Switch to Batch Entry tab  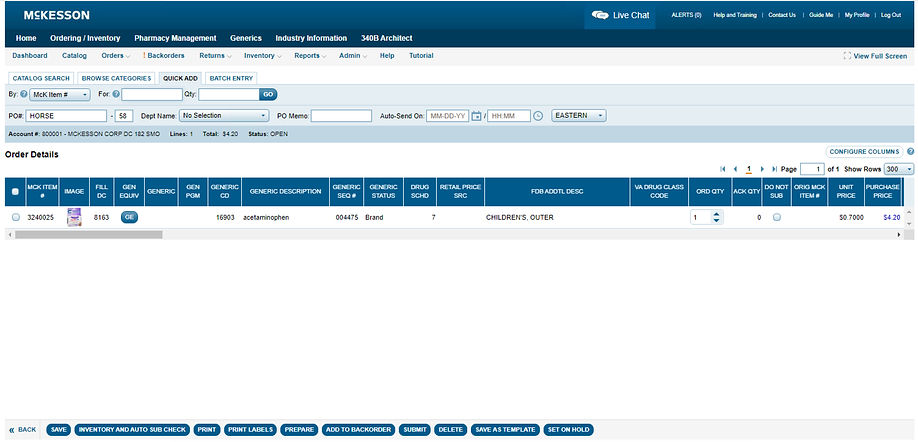click(x=231, y=78)
